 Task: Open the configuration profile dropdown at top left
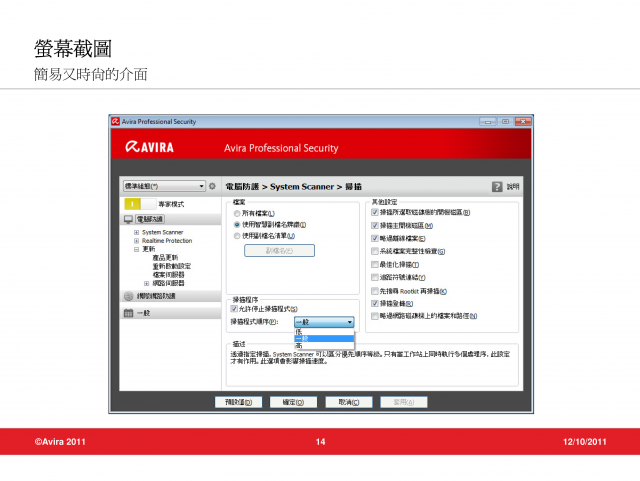[x=164, y=186]
